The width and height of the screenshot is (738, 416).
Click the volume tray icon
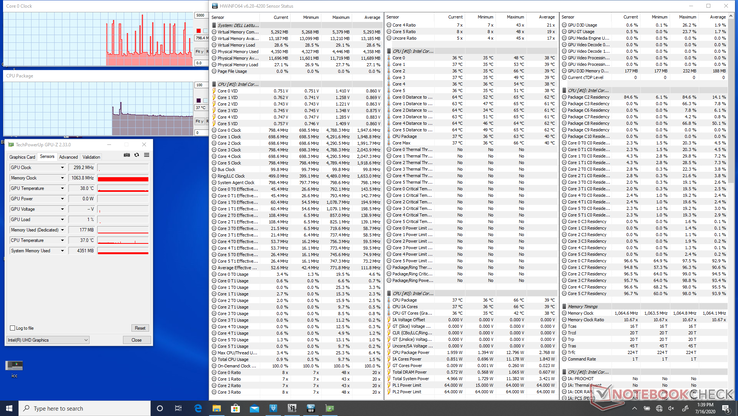click(672, 408)
